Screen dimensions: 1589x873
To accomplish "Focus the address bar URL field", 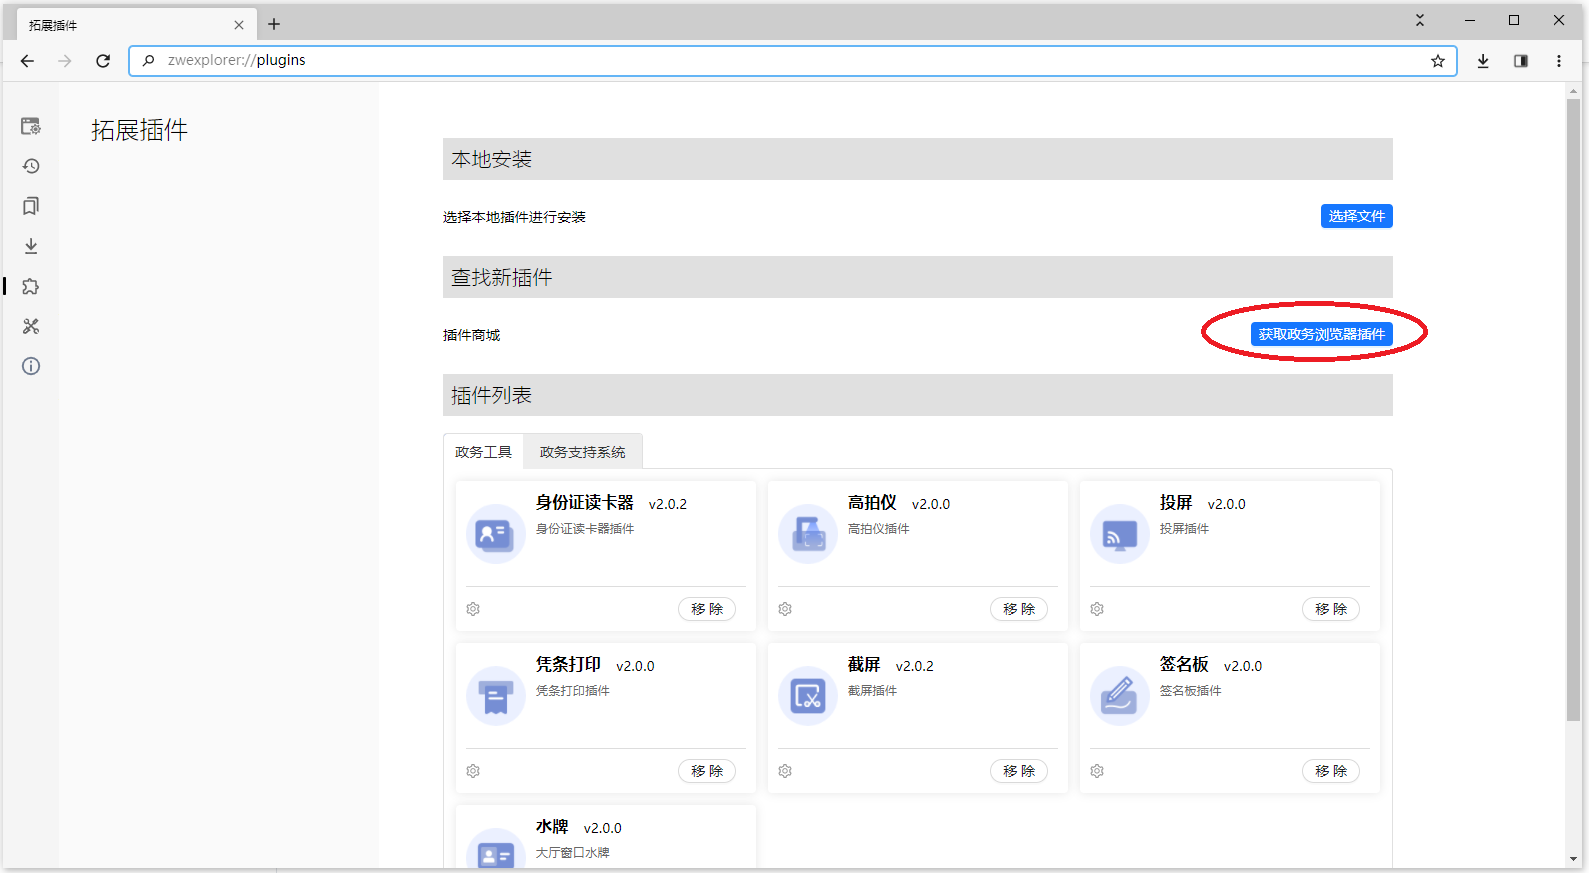I will click(x=780, y=61).
